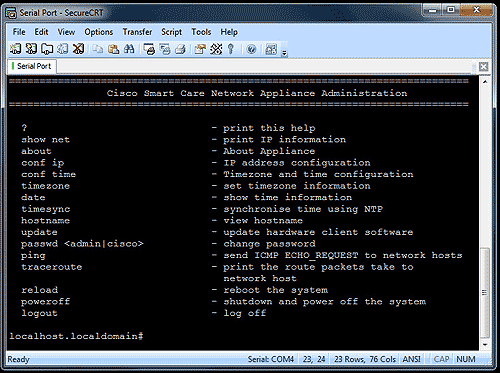The height and width of the screenshot is (373, 500).
Task: Click the 'ANSI' status bar entry
Action: pyautogui.click(x=412, y=359)
